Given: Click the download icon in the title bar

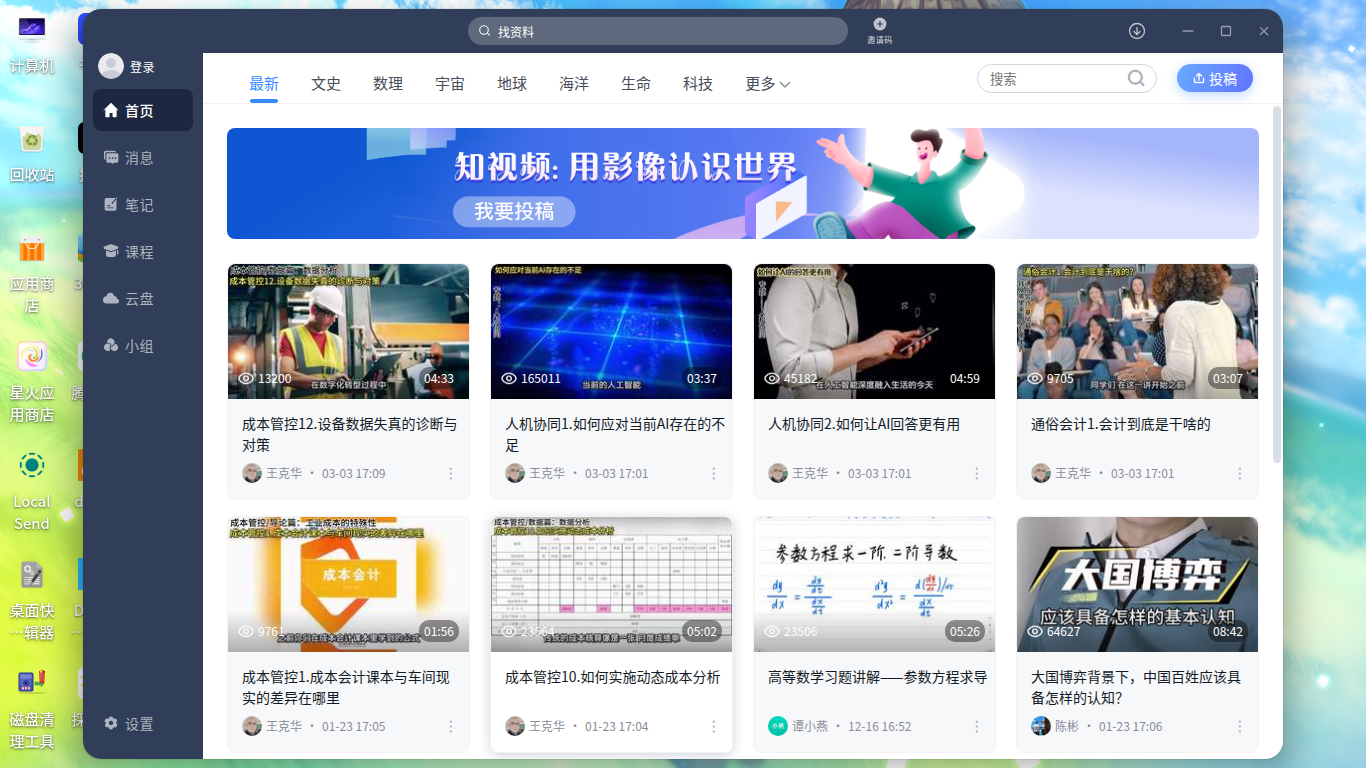Looking at the screenshot, I should 1137,31.
